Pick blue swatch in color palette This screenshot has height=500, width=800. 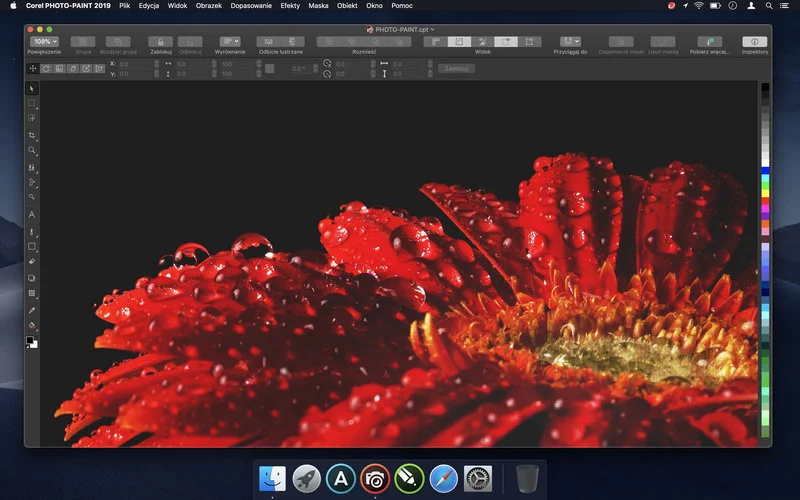765,171
